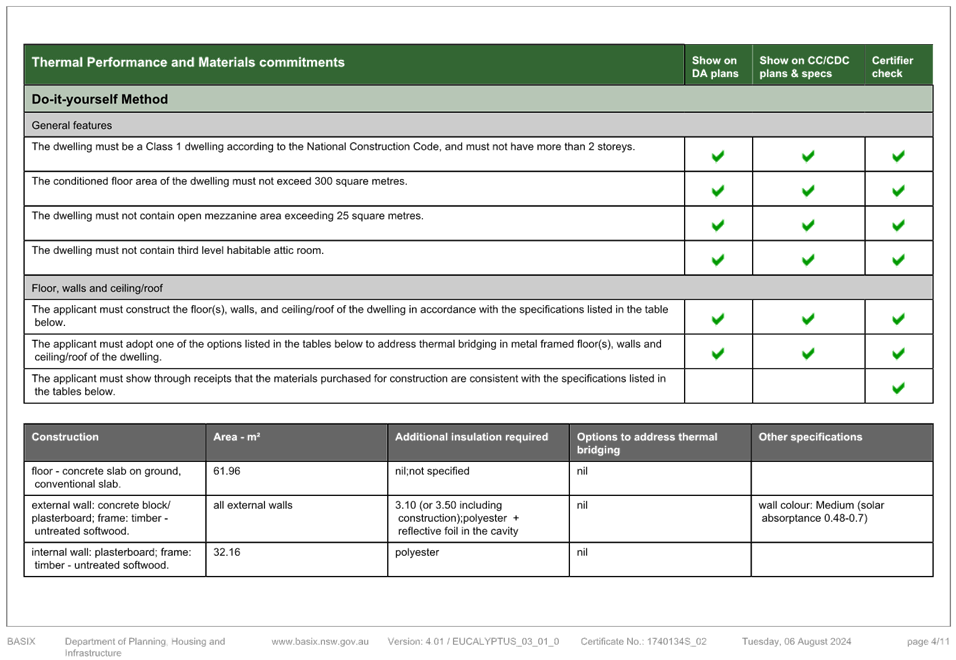Click the 'Certifier check' column header

(x=893, y=67)
